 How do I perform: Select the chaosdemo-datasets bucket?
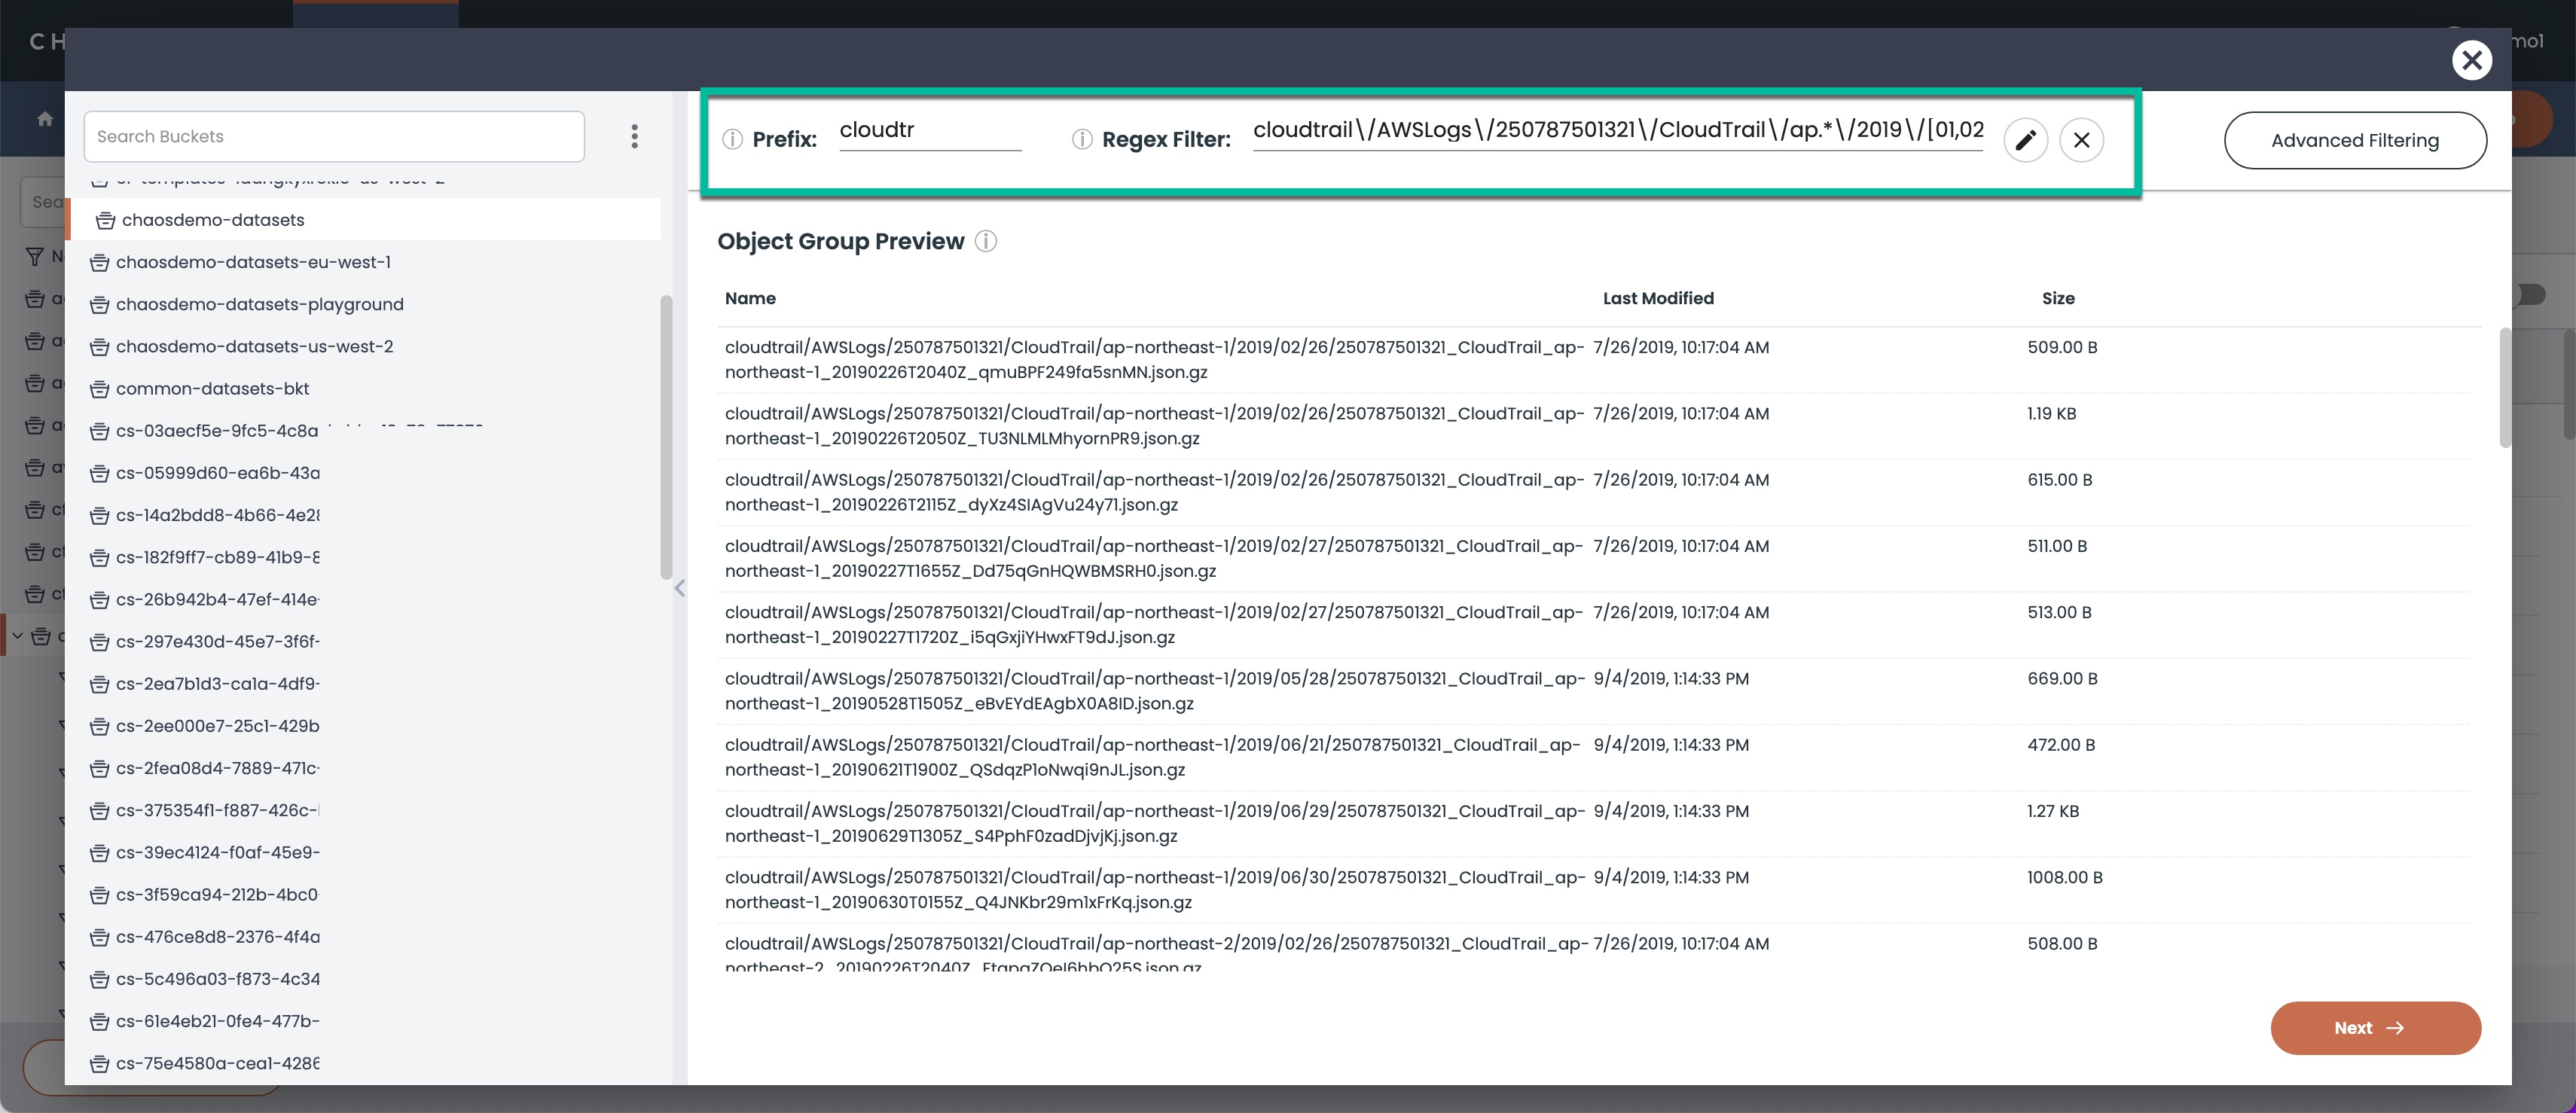(x=213, y=220)
